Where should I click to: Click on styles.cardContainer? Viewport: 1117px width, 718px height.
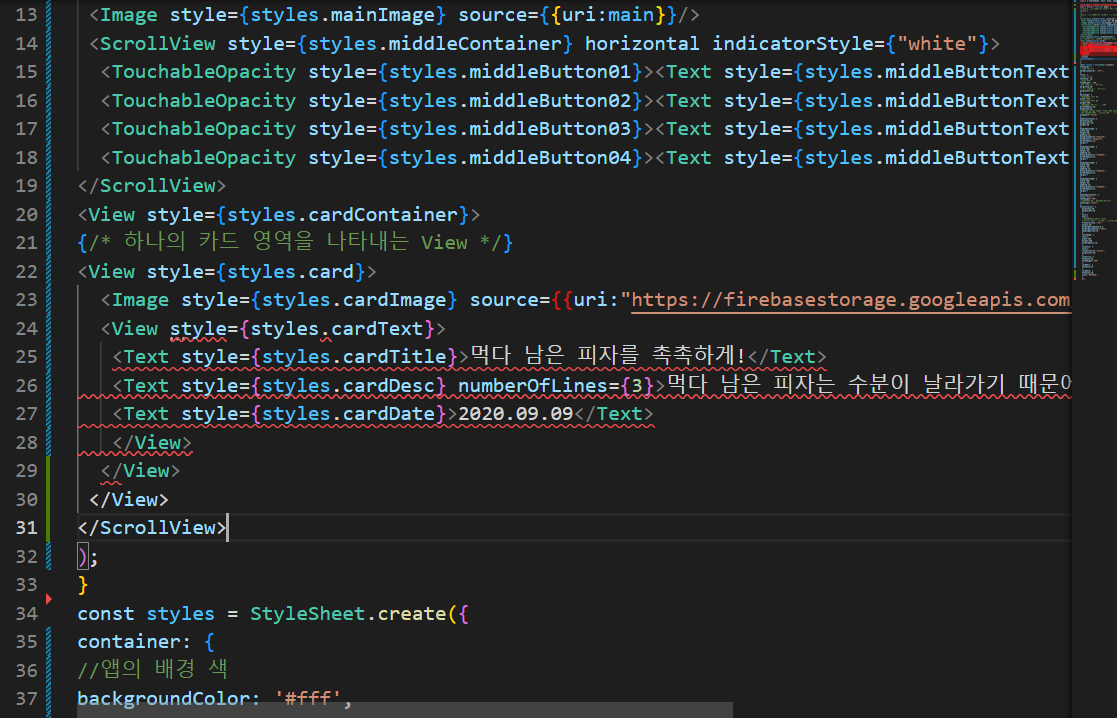[343, 214]
